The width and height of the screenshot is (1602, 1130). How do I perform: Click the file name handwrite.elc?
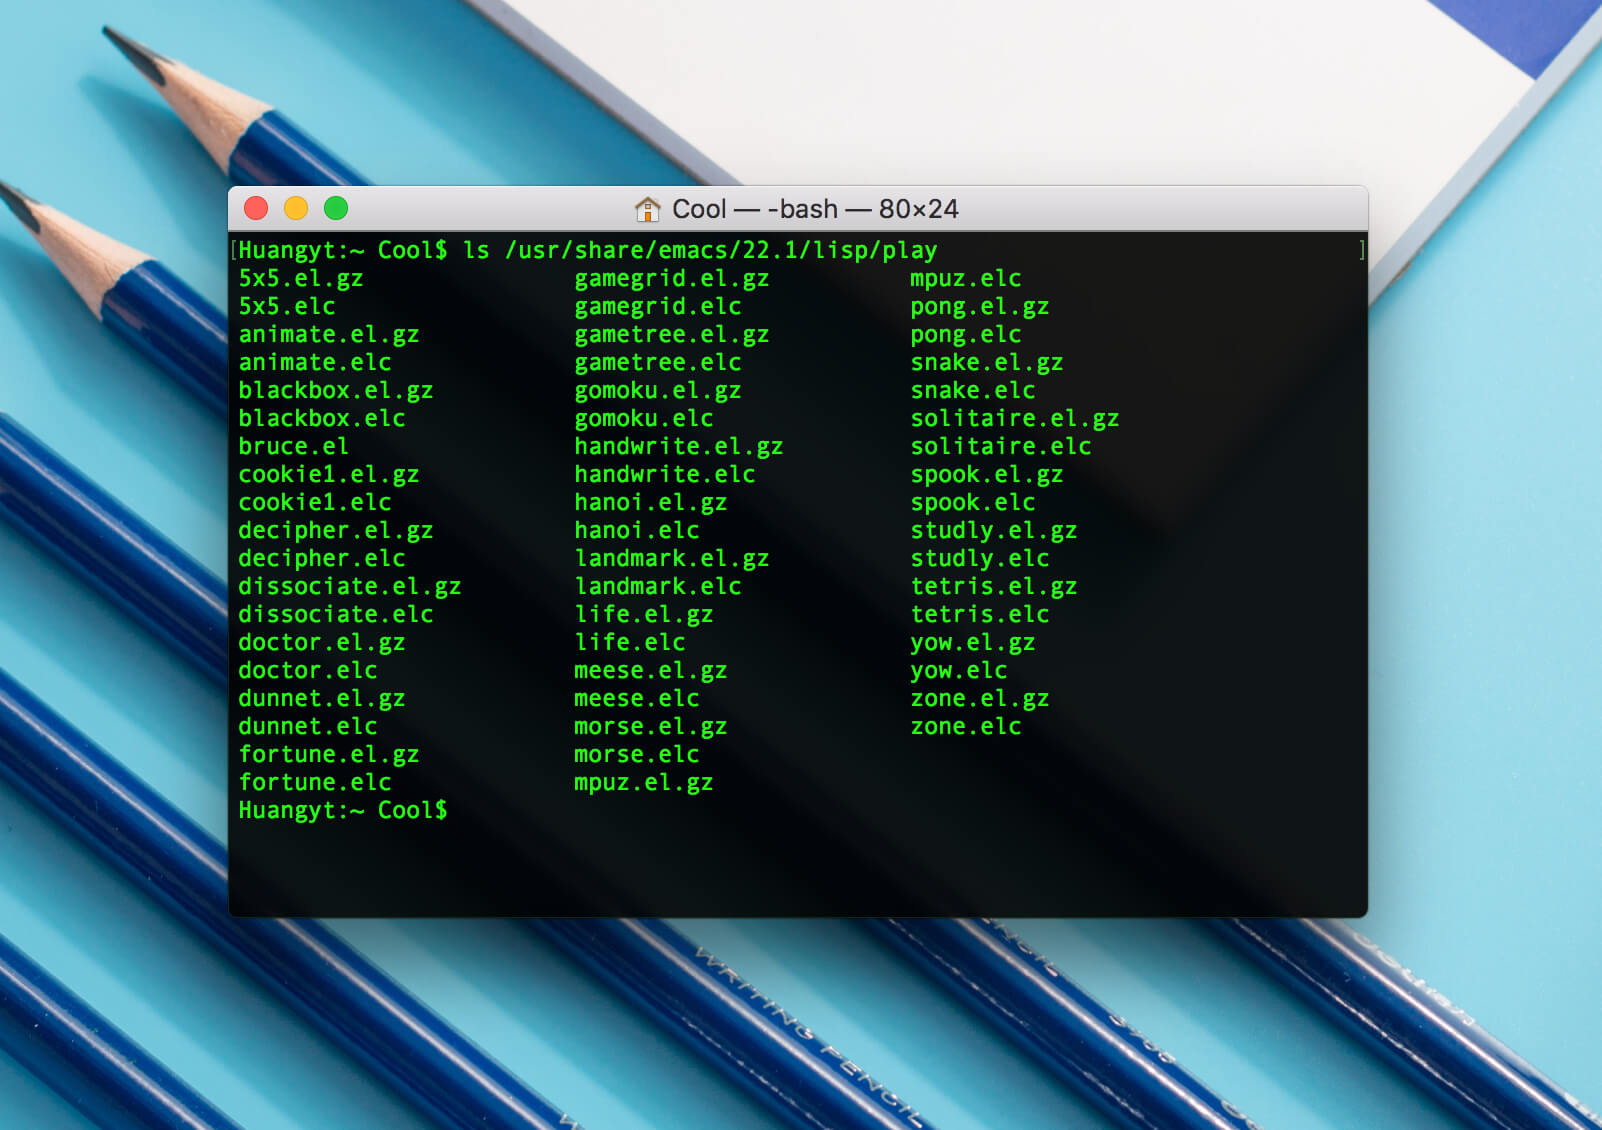point(665,474)
